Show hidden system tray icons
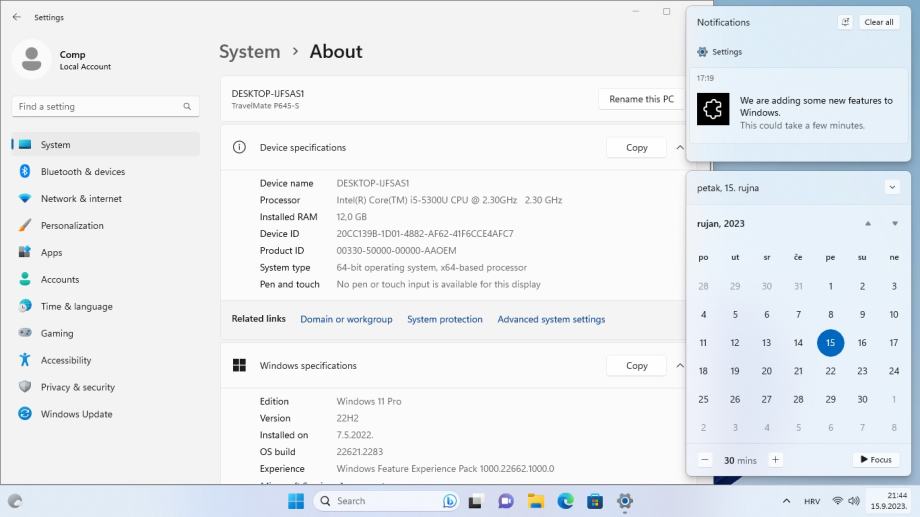 786,501
